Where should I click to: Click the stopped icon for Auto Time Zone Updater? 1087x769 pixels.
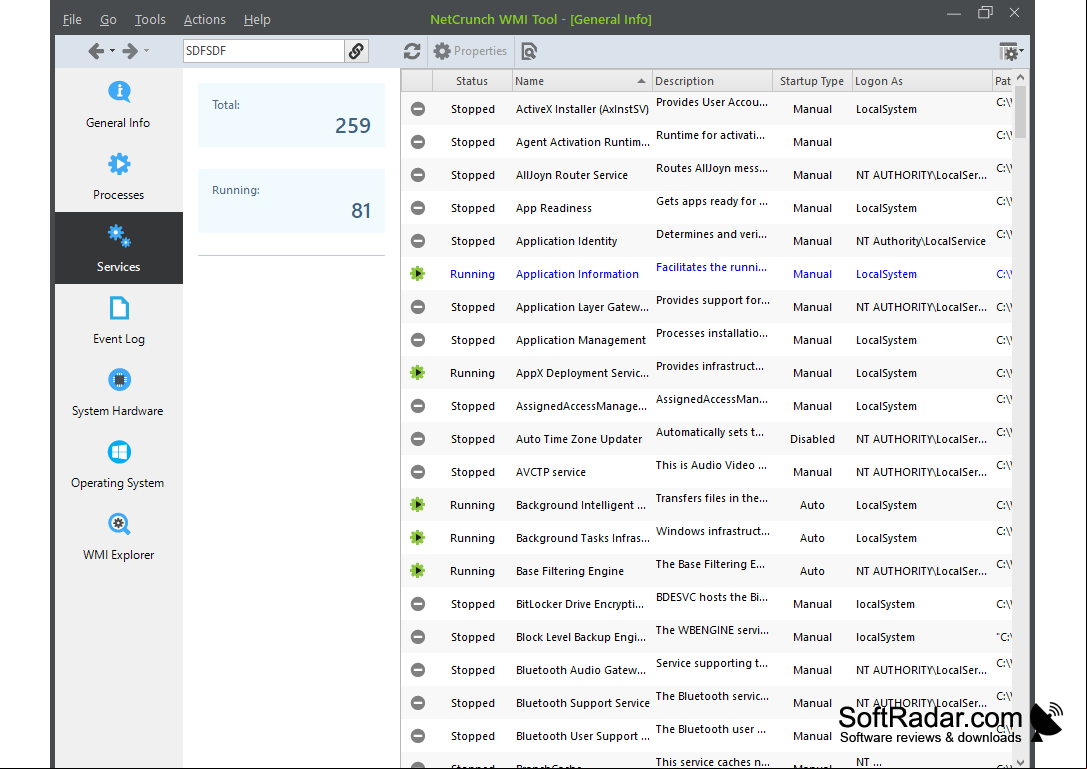tap(417, 439)
